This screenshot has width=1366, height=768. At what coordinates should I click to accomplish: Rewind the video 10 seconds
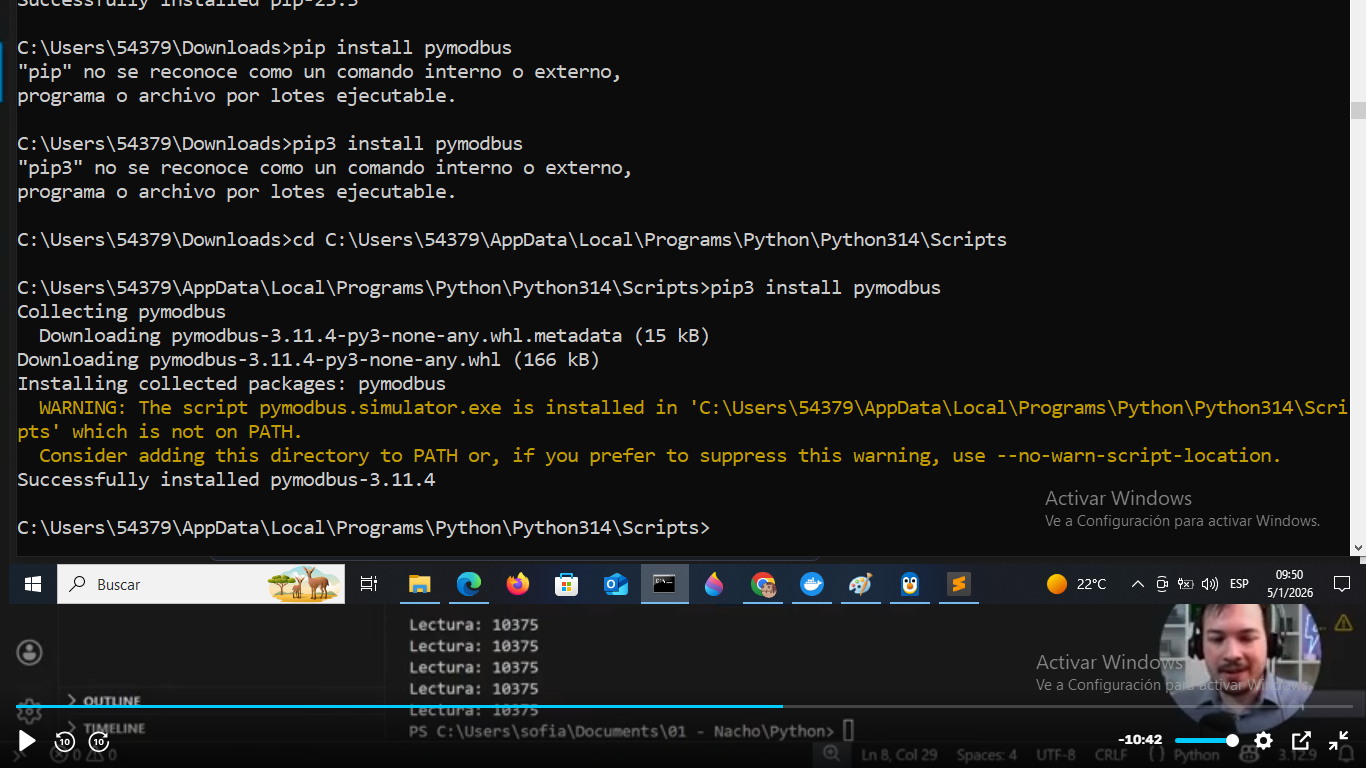coord(65,741)
